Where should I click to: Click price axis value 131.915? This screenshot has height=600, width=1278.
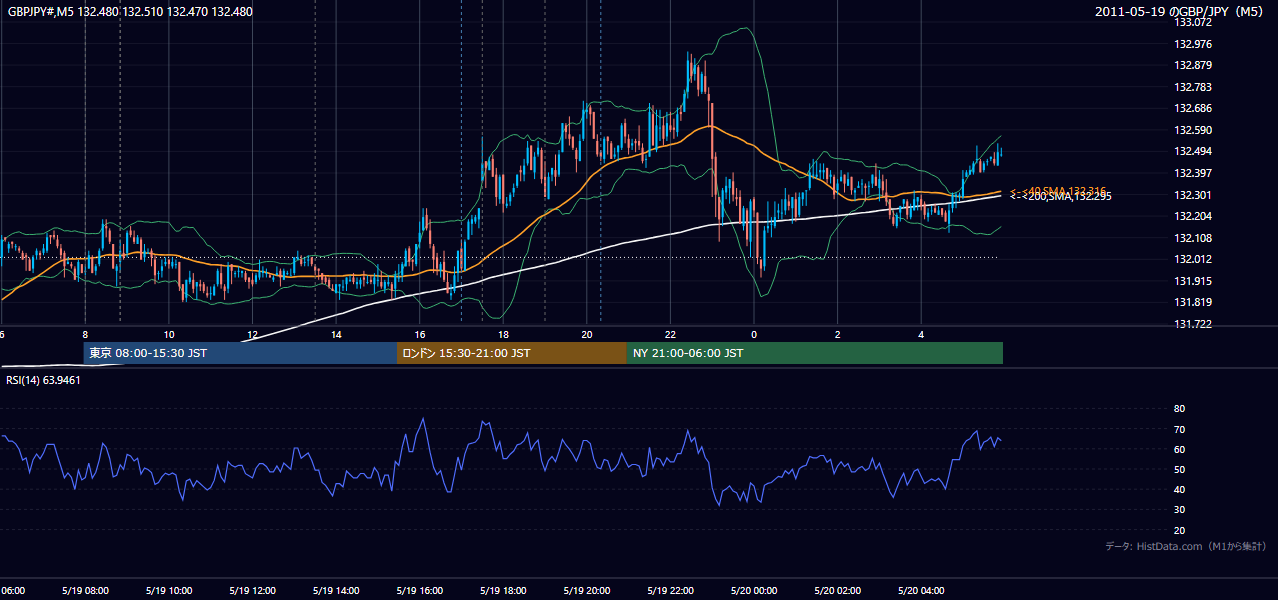pyautogui.click(x=1192, y=281)
